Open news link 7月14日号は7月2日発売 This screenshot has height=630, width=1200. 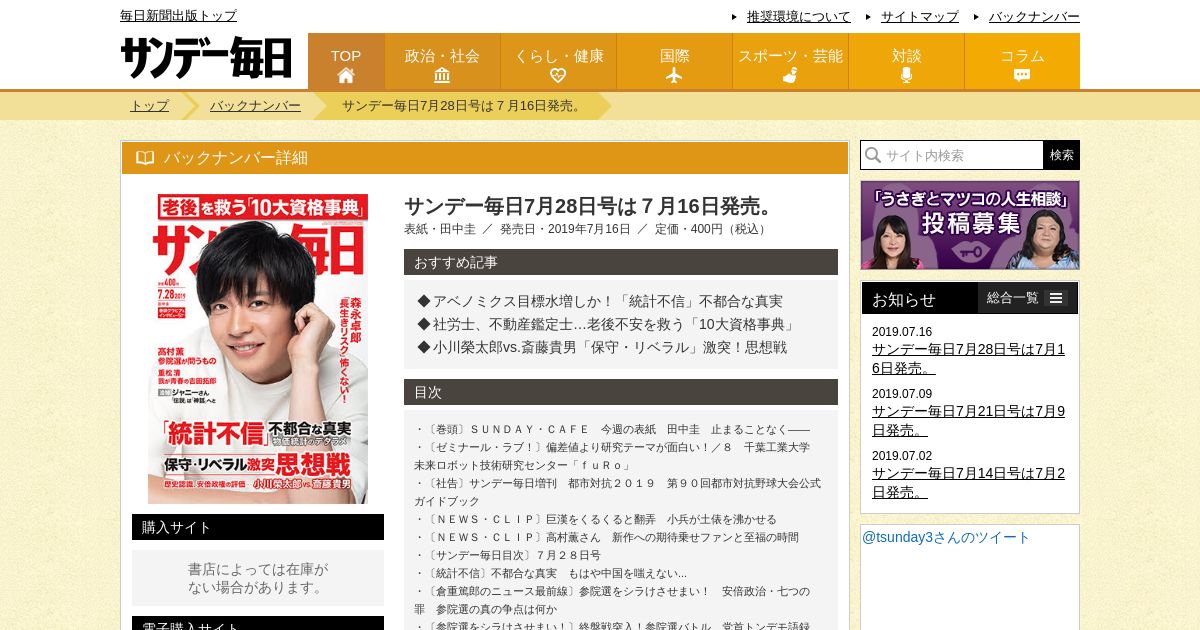point(968,483)
